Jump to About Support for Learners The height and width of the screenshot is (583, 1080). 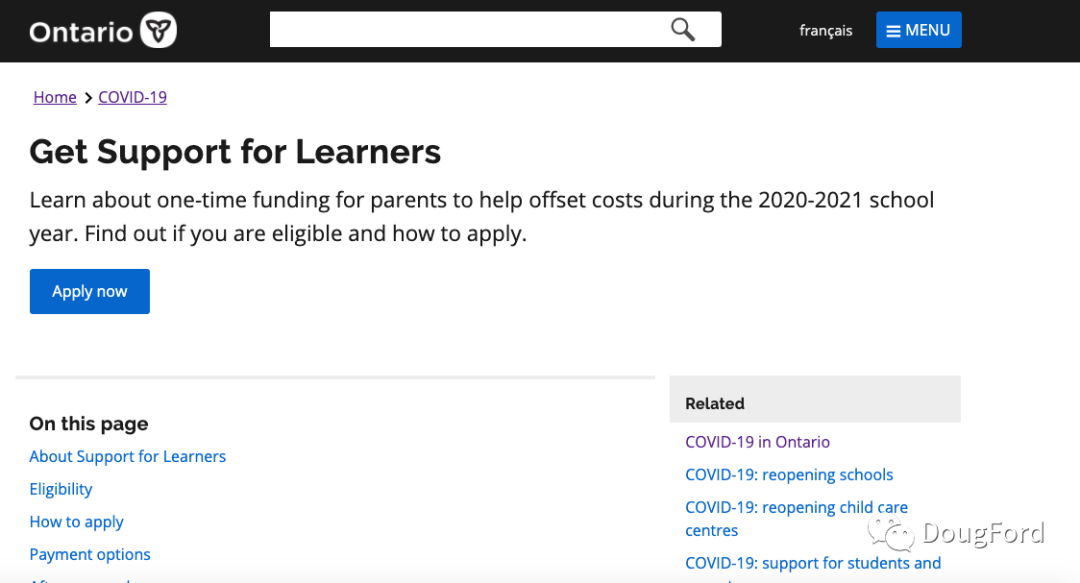point(128,456)
